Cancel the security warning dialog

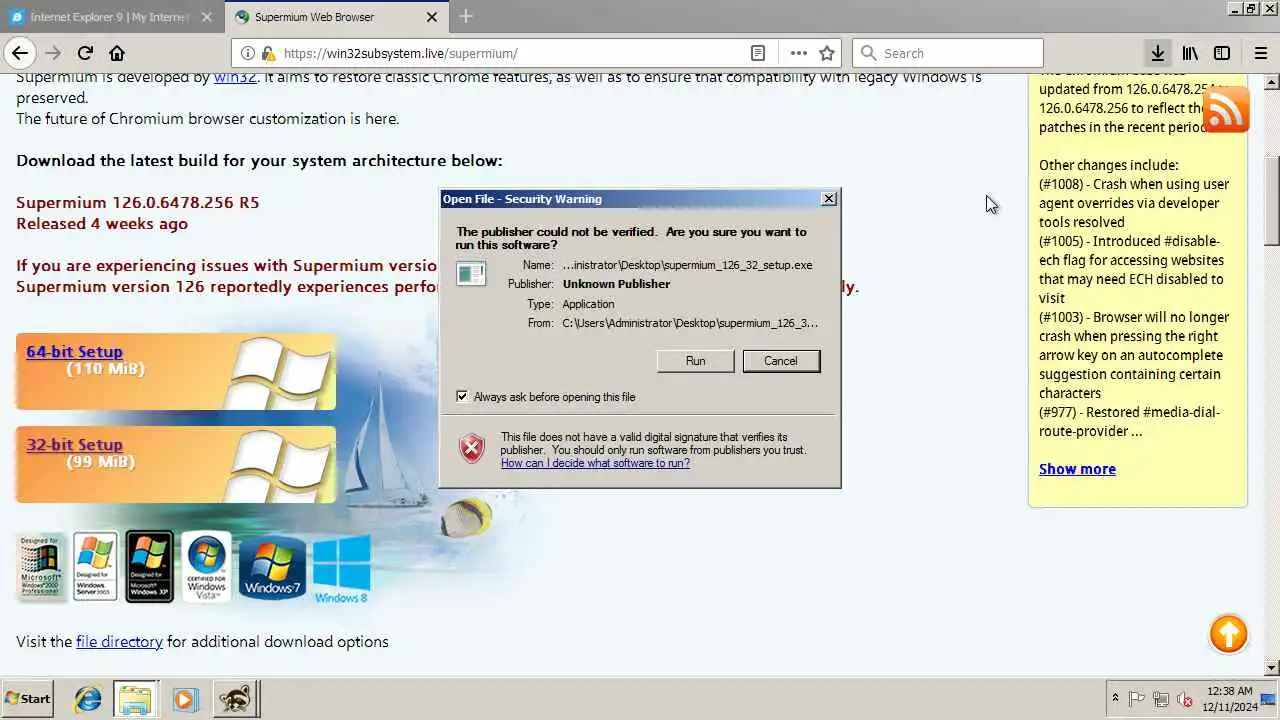pos(781,361)
